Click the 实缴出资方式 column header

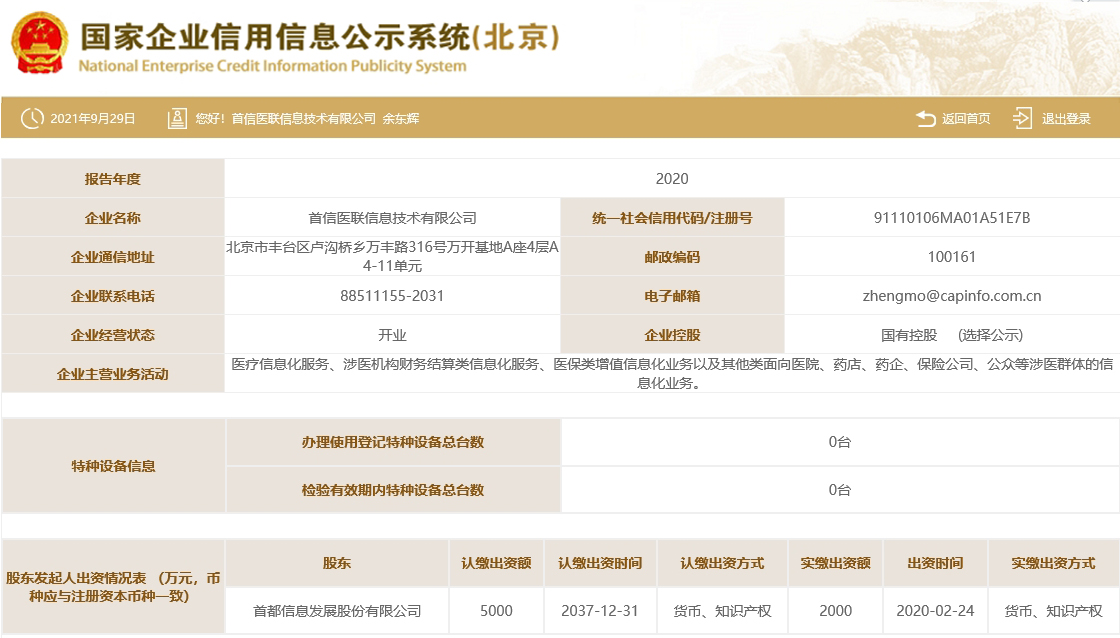tap(1054, 563)
